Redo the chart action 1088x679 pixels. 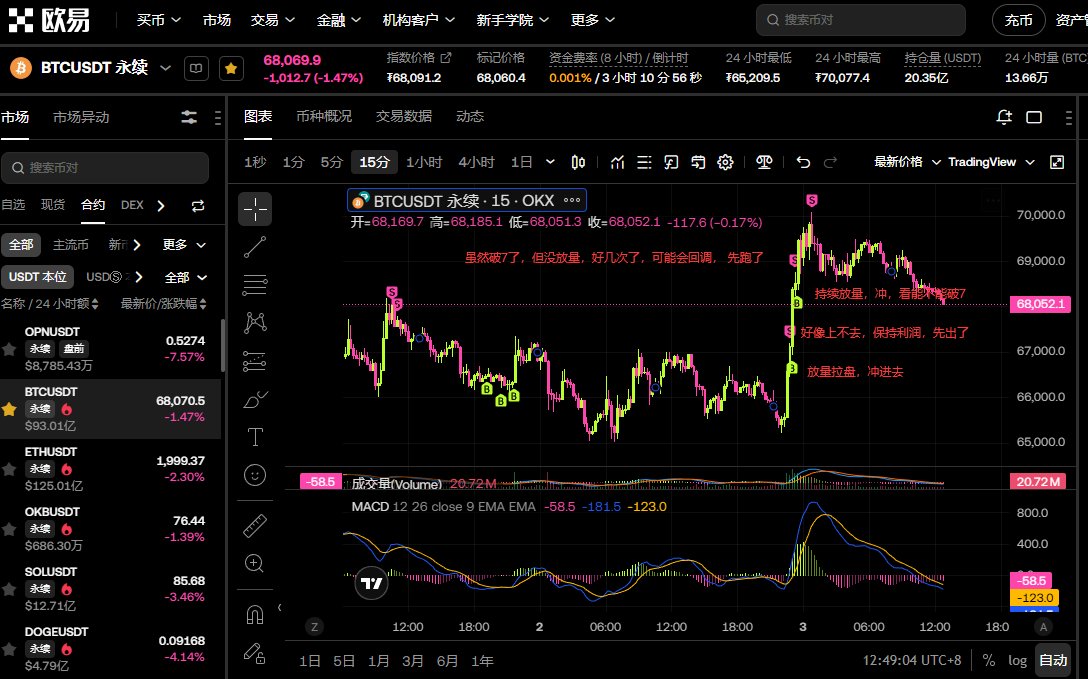[x=830, y=162]
